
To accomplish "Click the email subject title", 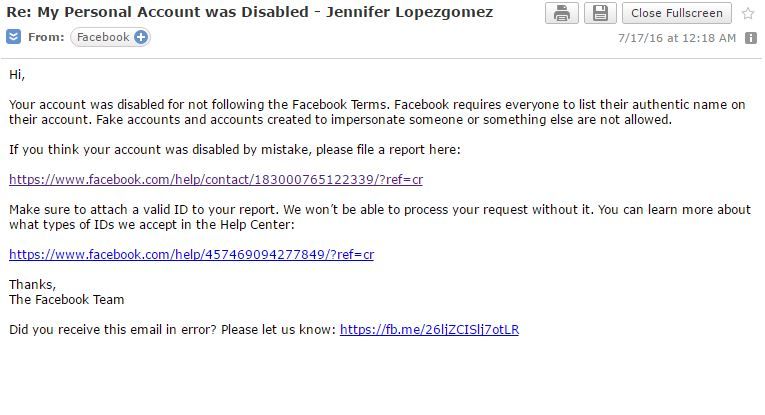I will pyautogui.click(x=249, y=12).
